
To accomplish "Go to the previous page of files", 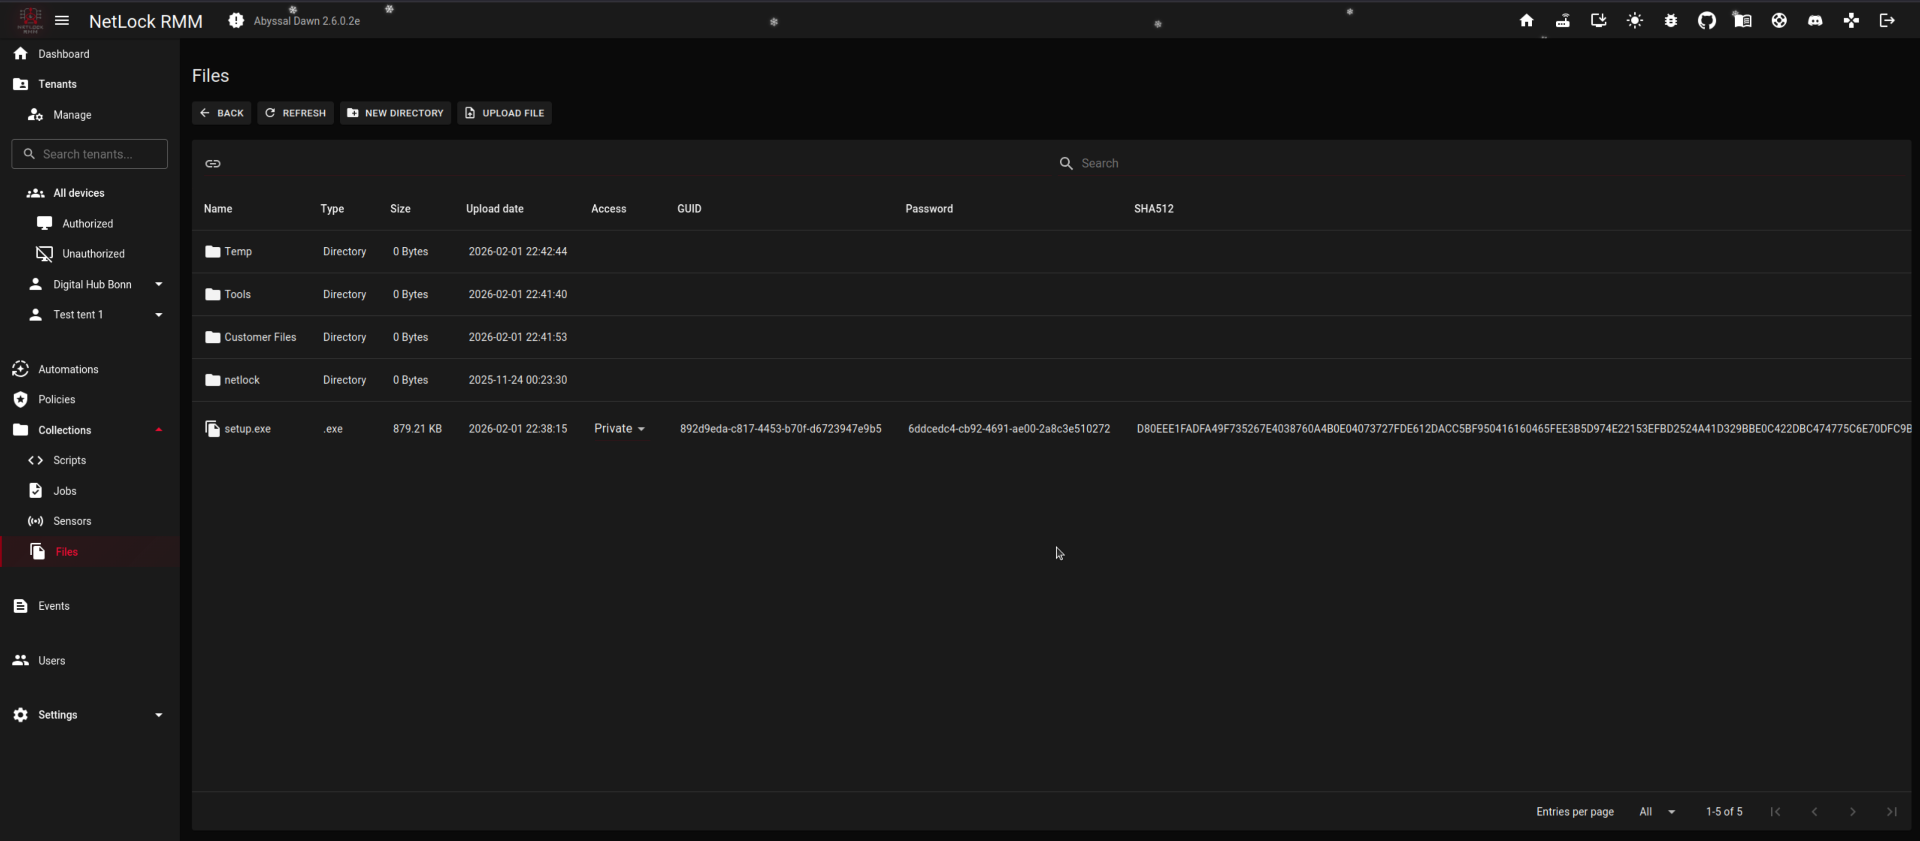I will tap(1814, 812).
